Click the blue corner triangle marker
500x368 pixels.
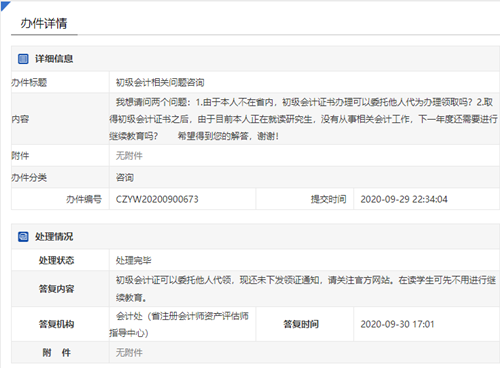pyautogui.click(x=5, y=5)
